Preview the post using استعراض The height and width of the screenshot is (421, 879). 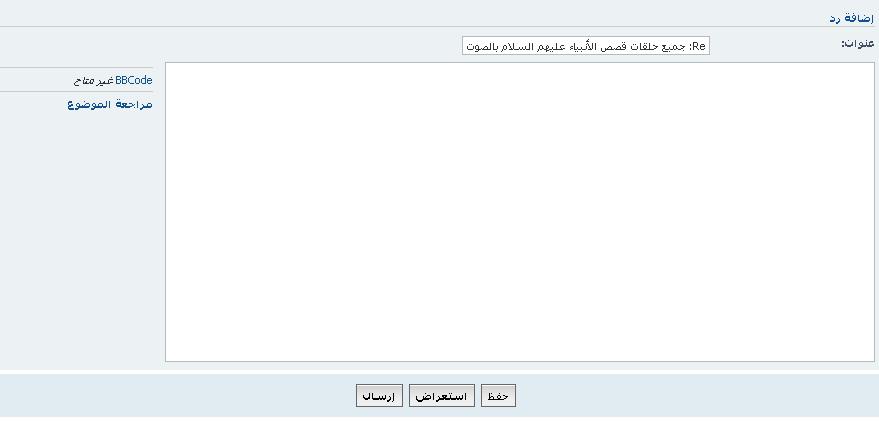coord(441,396)
